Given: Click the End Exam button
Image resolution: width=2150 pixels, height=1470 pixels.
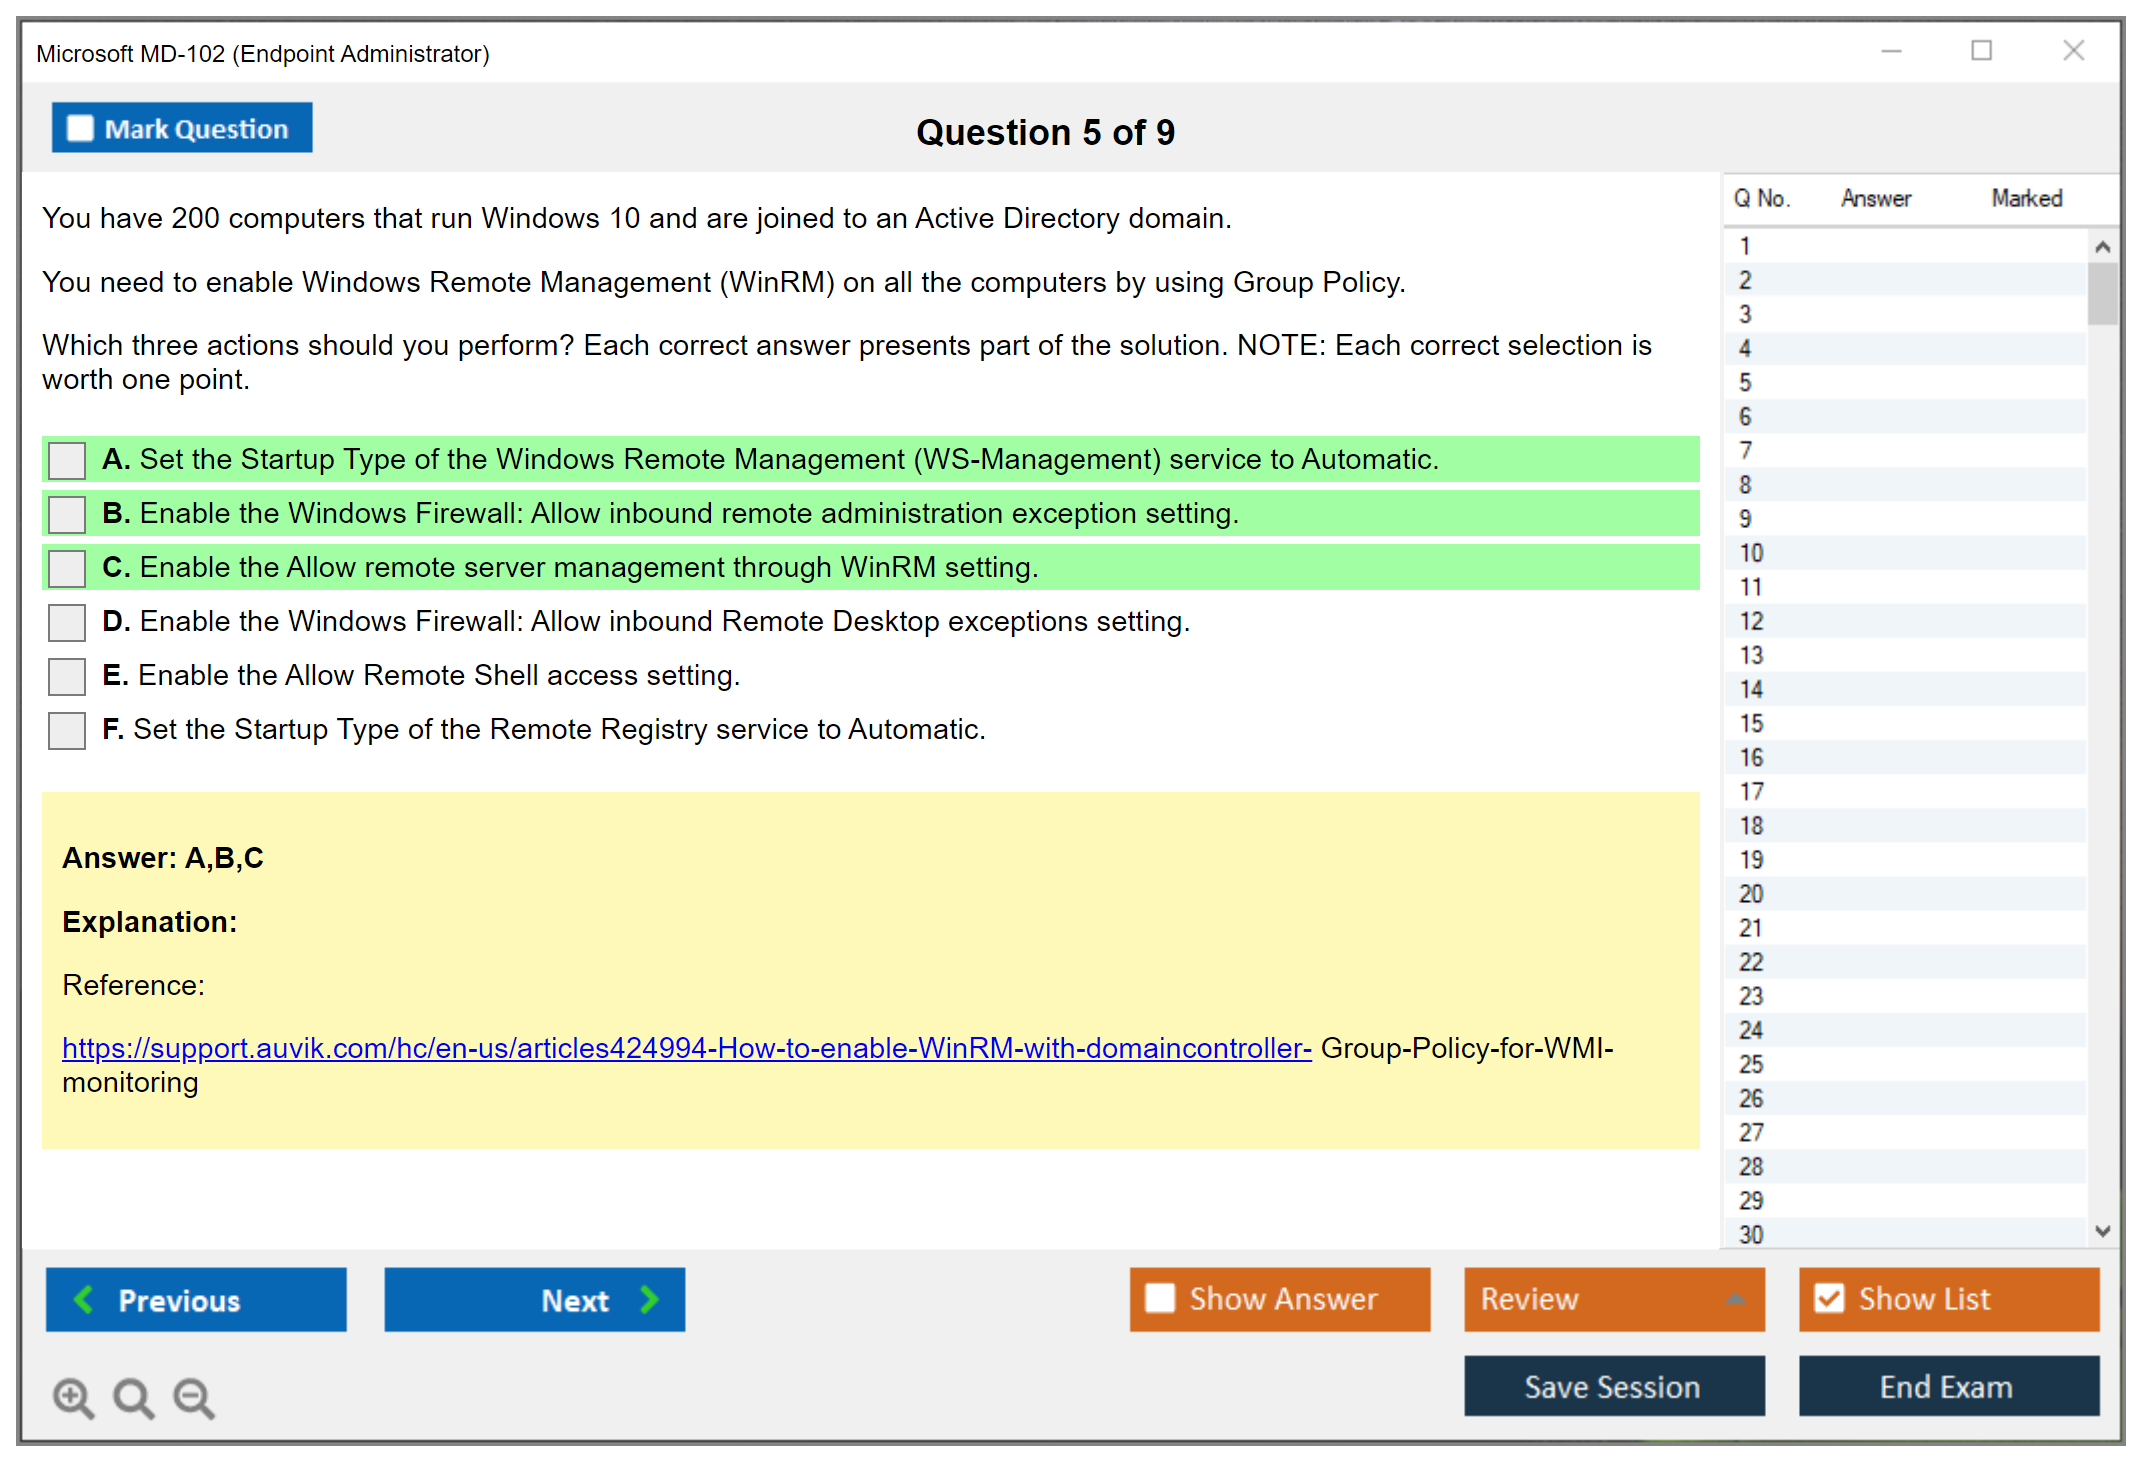Looking at the screenshot, I should [x=1947, y=1386].
